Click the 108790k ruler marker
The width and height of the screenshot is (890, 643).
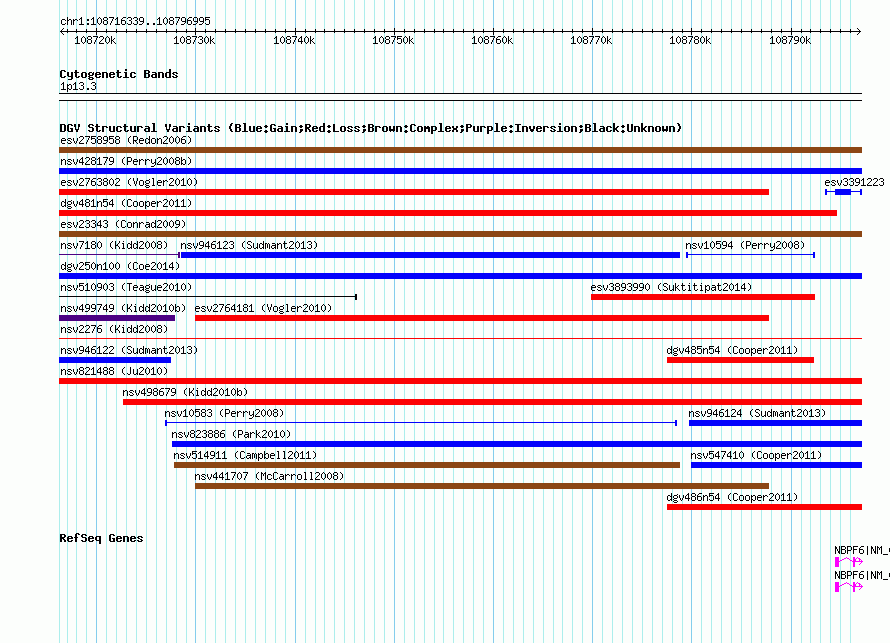point(790,40)
